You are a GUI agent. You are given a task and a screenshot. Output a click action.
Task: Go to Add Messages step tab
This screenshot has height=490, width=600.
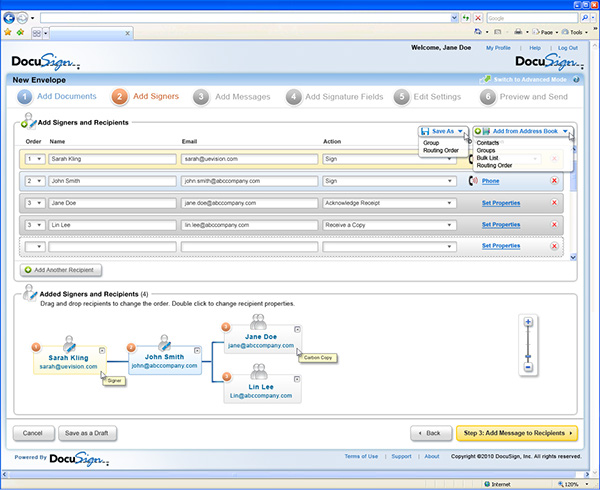pyautogui.click(x=232, y=97)
